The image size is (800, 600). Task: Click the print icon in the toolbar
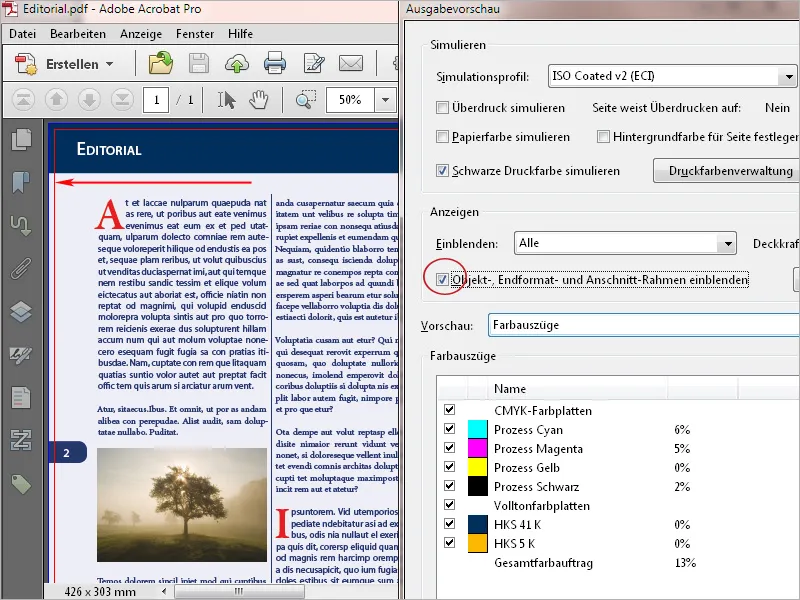coord(277,63)
